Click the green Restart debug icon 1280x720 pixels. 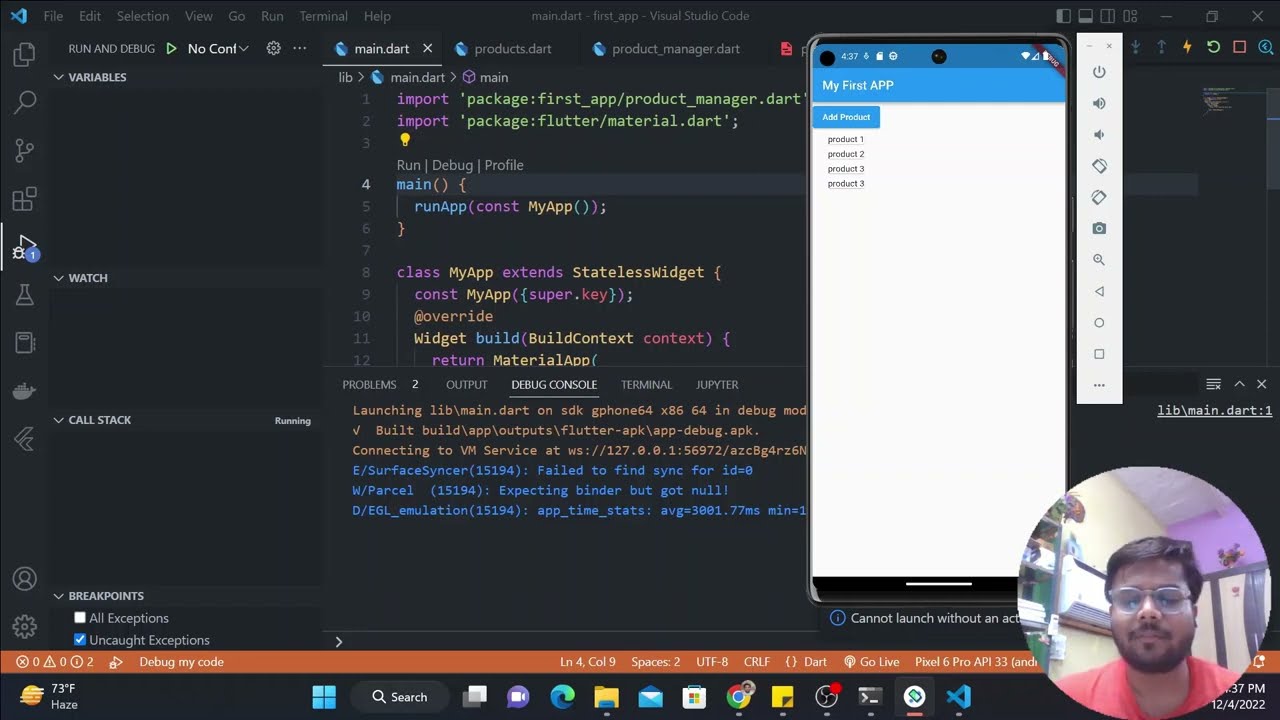point(1213,47)
